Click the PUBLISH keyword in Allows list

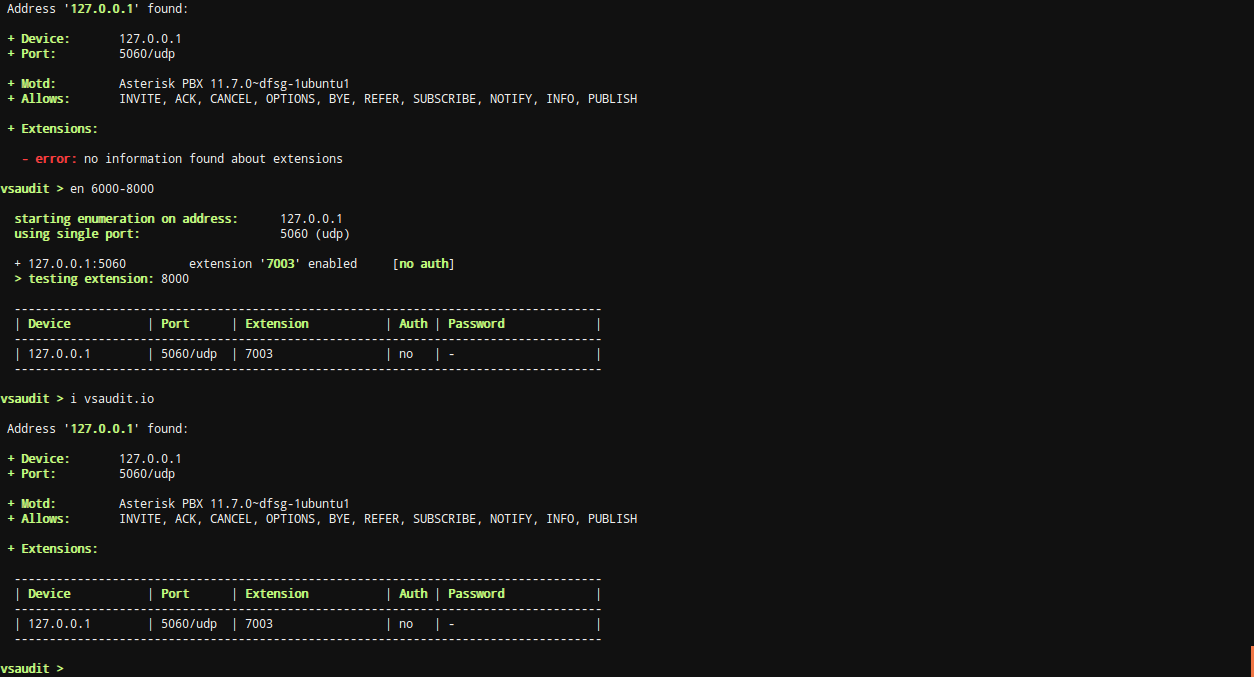tap(612, 98)
